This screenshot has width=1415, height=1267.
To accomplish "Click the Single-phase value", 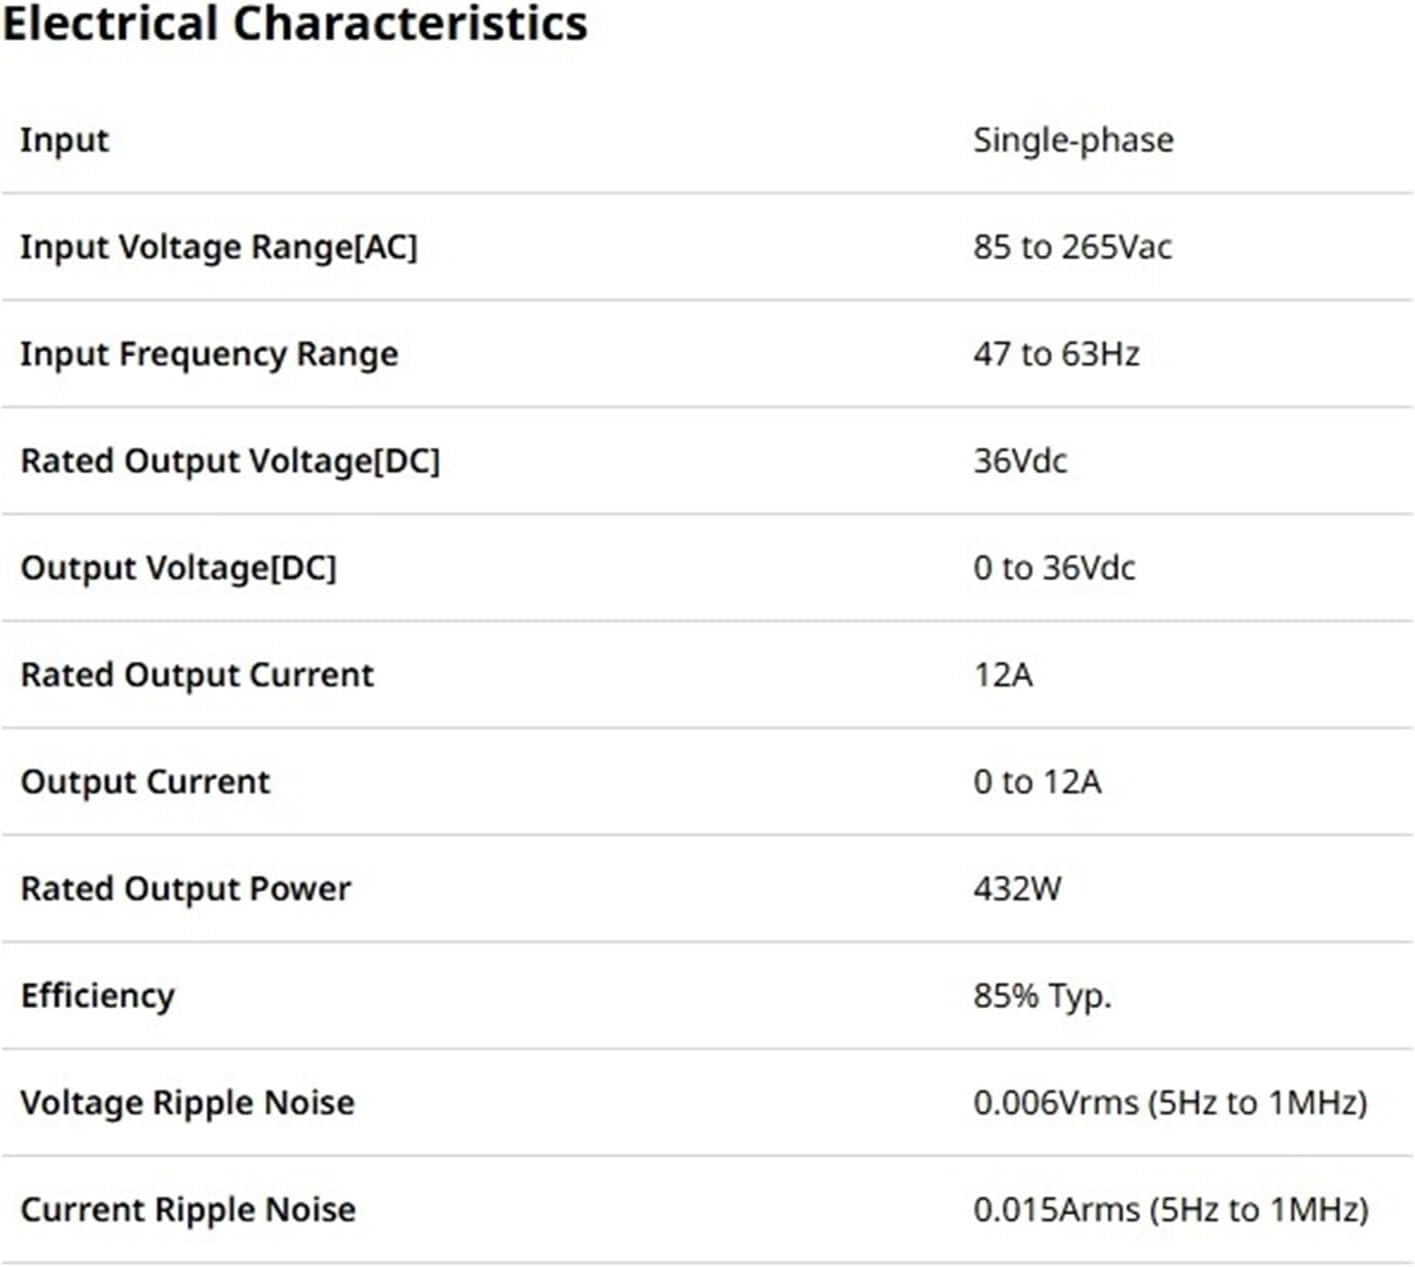I will coord(1073,140).
